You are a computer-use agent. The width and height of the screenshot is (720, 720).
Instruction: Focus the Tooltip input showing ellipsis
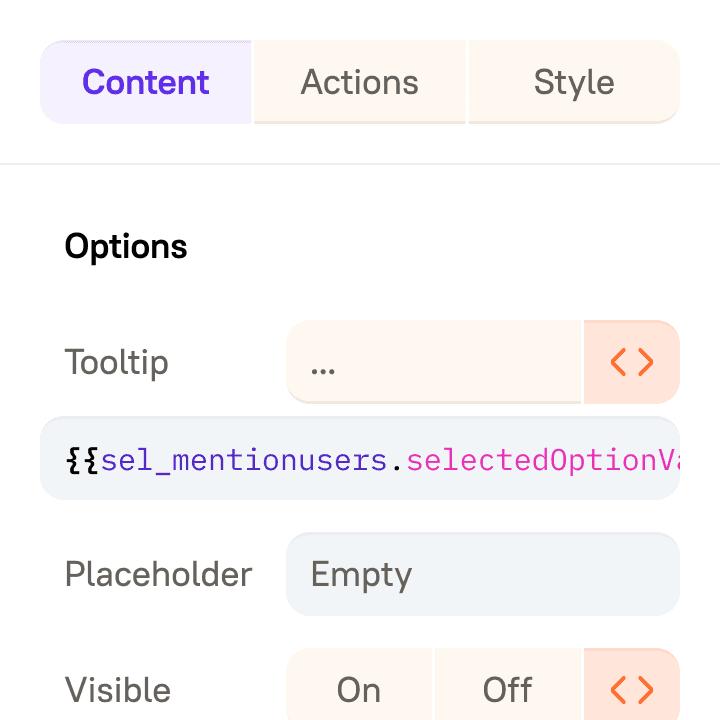(x=433, y=362)
